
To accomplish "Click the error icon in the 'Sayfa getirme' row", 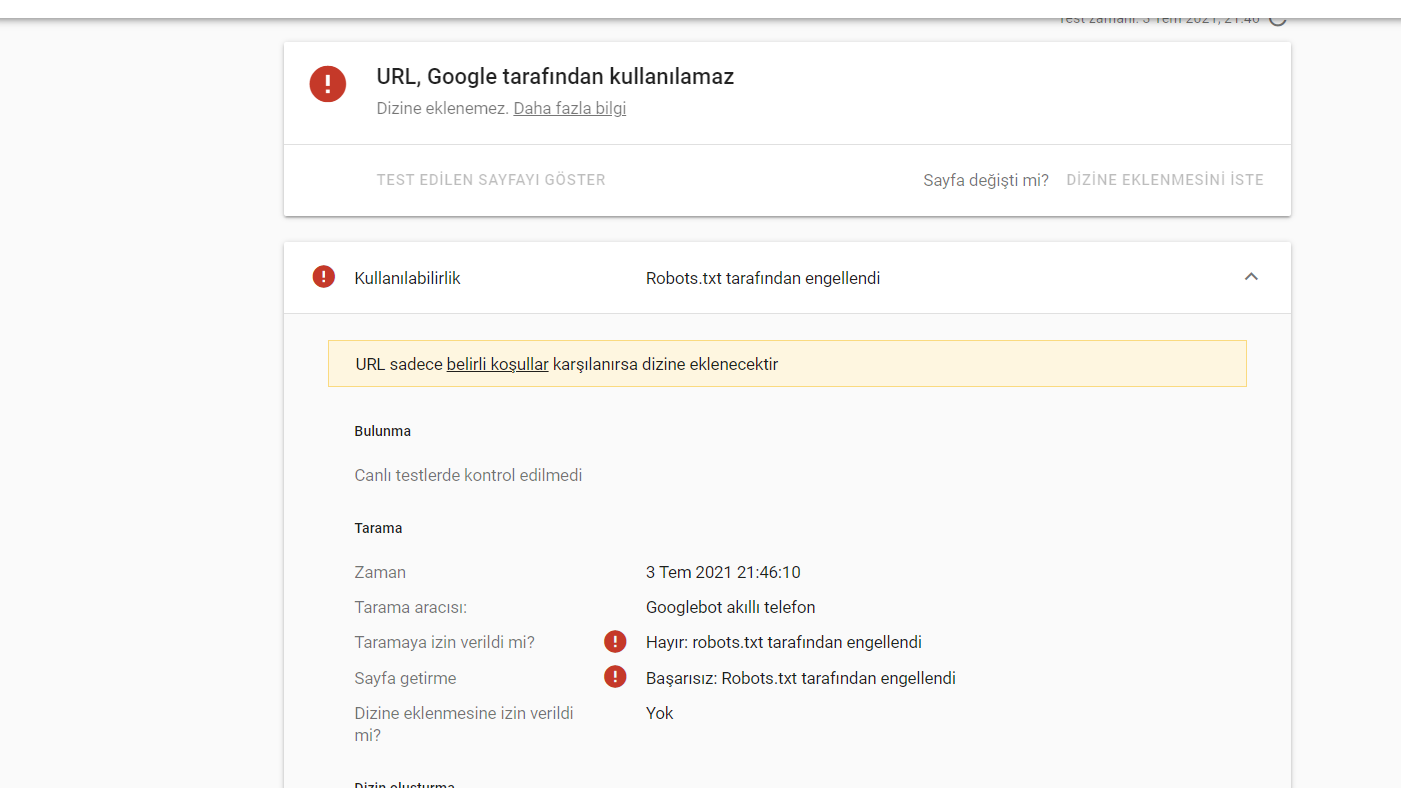I will pos(615,678).
